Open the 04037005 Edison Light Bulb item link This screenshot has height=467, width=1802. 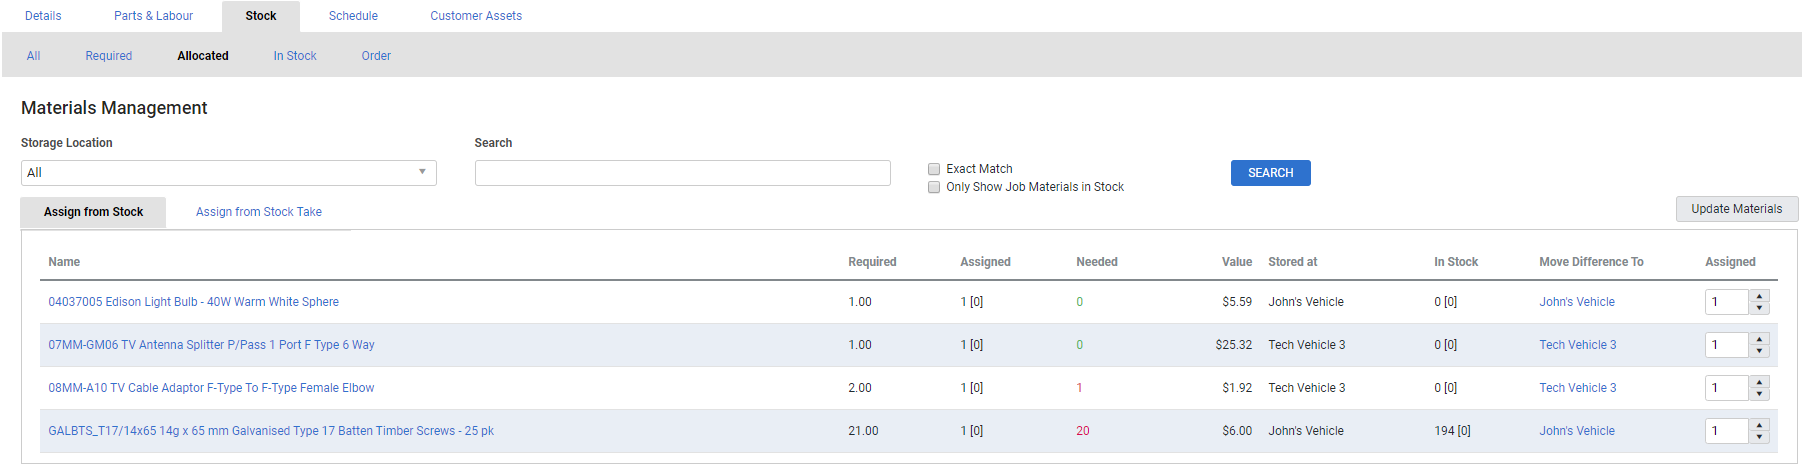(x=193, y=302)
